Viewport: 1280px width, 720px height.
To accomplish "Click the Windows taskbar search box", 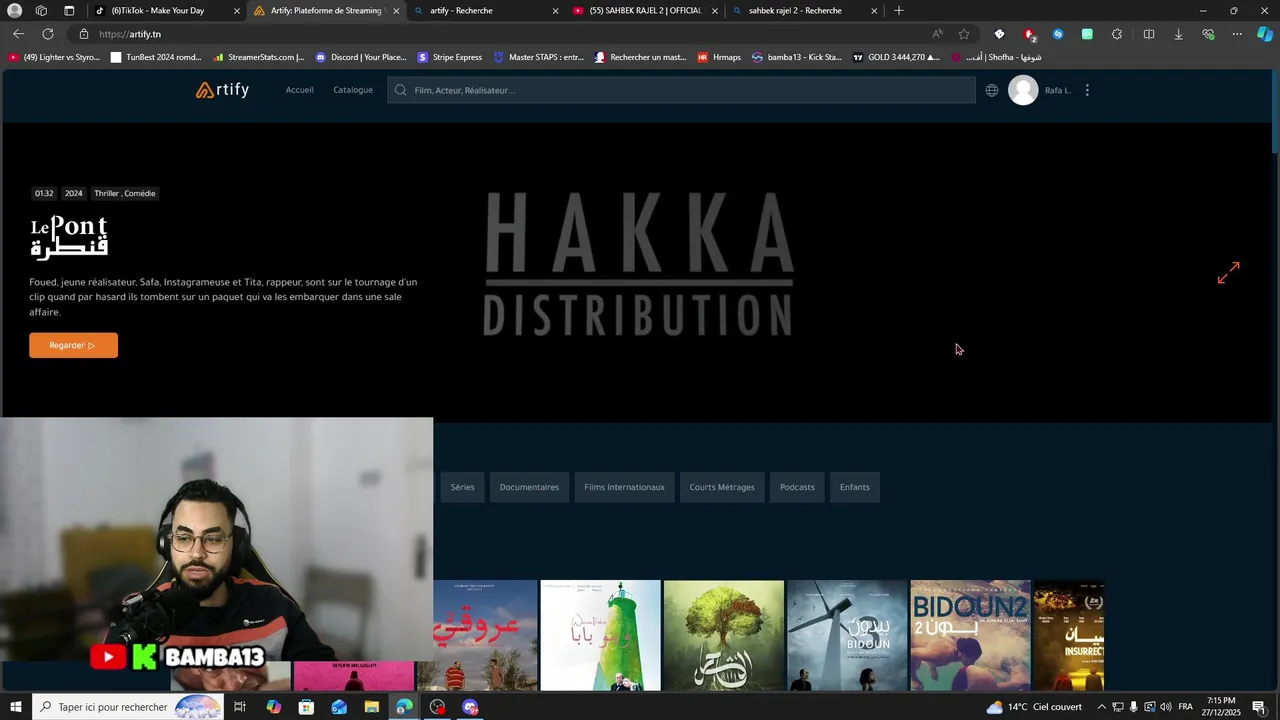I will tap(129, 707).
